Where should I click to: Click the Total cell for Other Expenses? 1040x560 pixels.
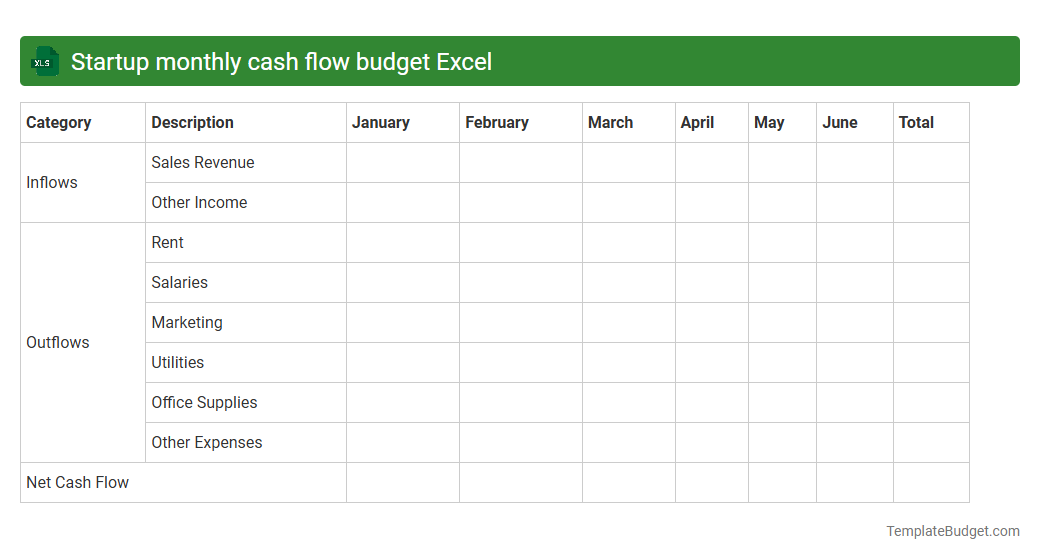tap(931, 443)
